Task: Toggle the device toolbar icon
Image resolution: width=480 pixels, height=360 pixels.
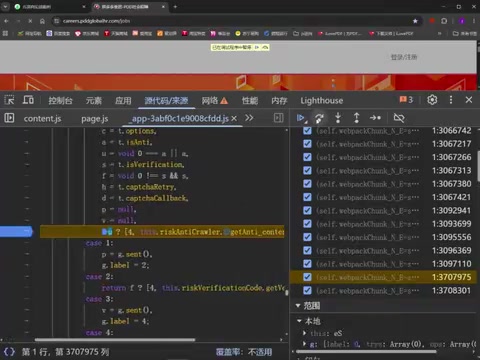Action: coord(28,100)
